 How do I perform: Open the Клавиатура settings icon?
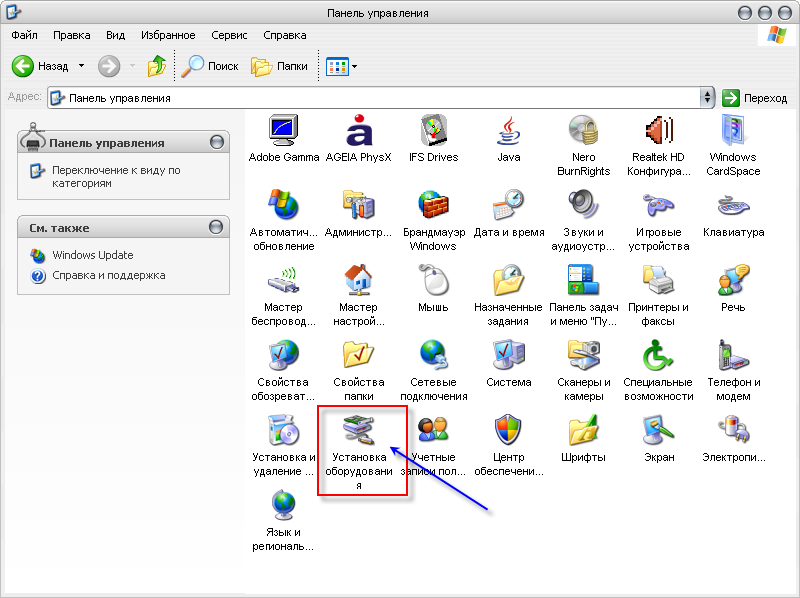(733, 213)
